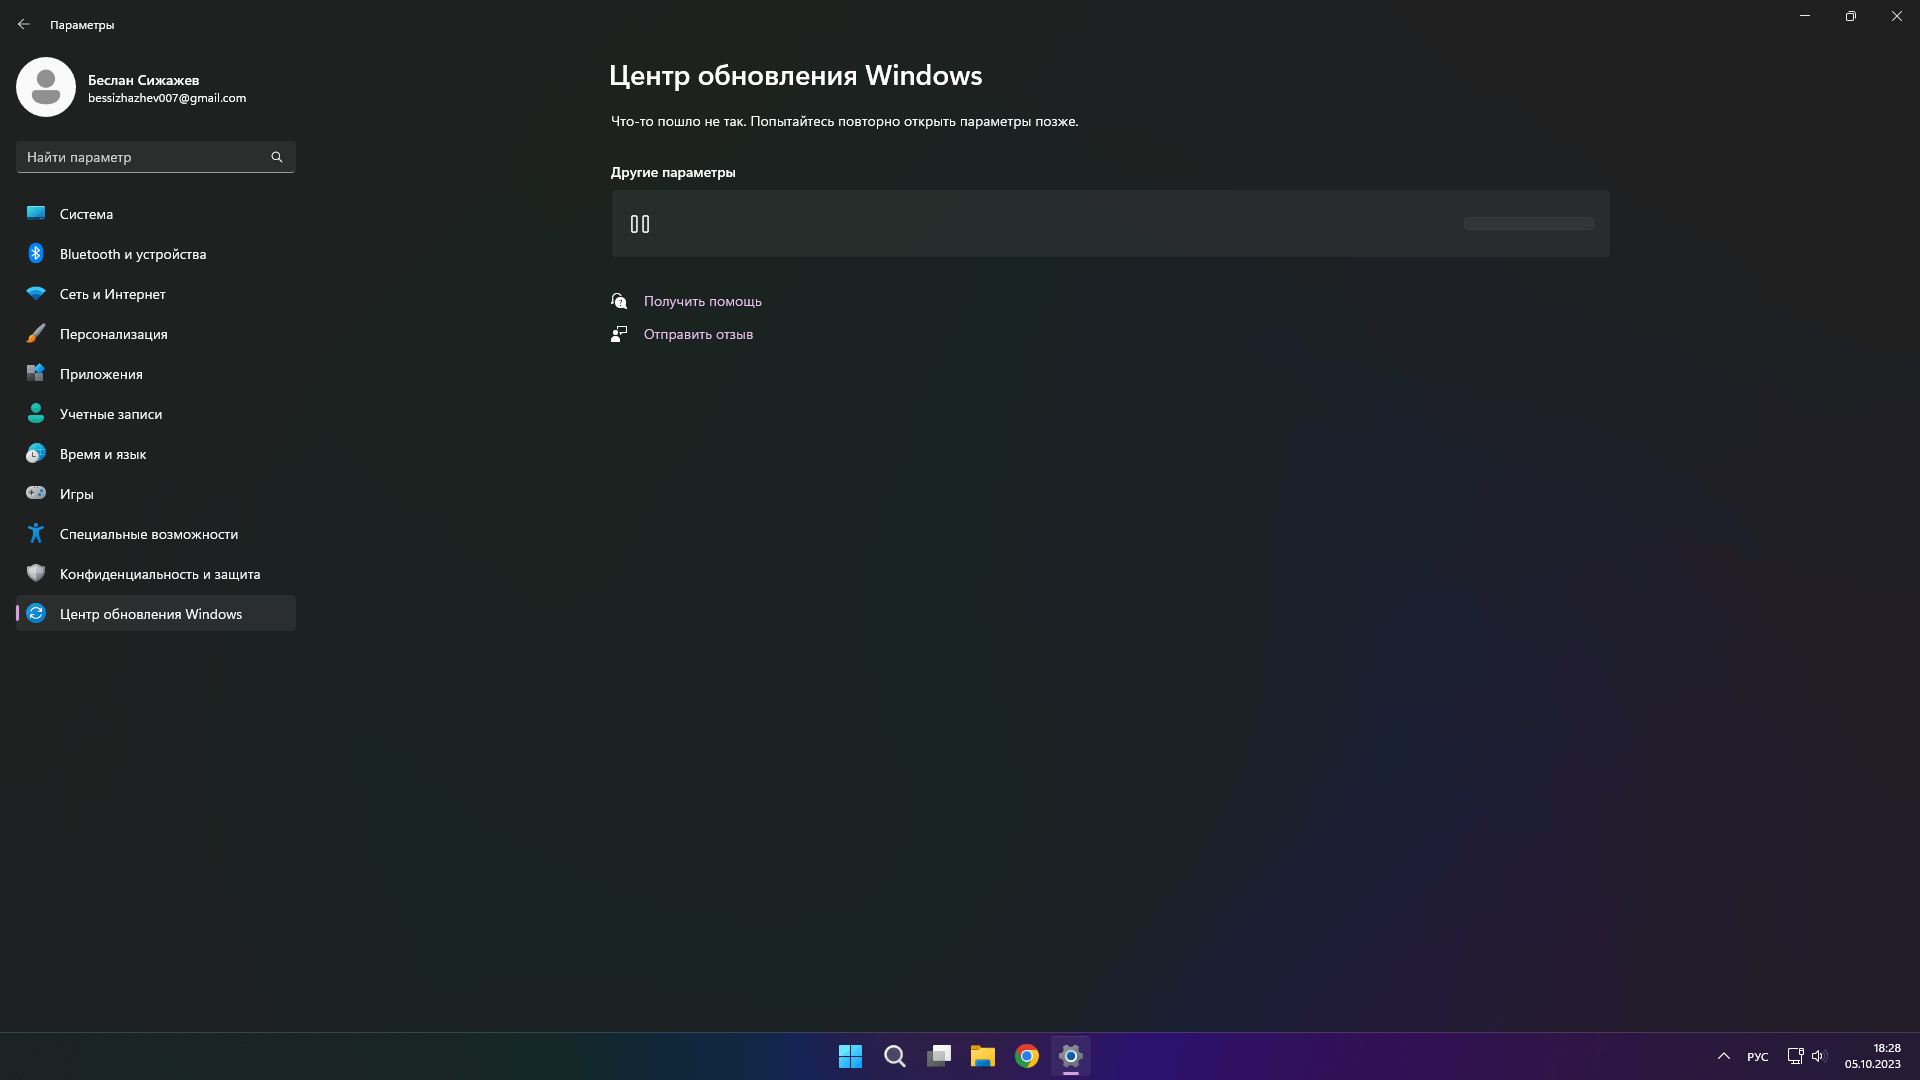Viewport: 1920px width, 1080px height.
Task: Click Отправить отзыв link
Action: pos(698,334)
